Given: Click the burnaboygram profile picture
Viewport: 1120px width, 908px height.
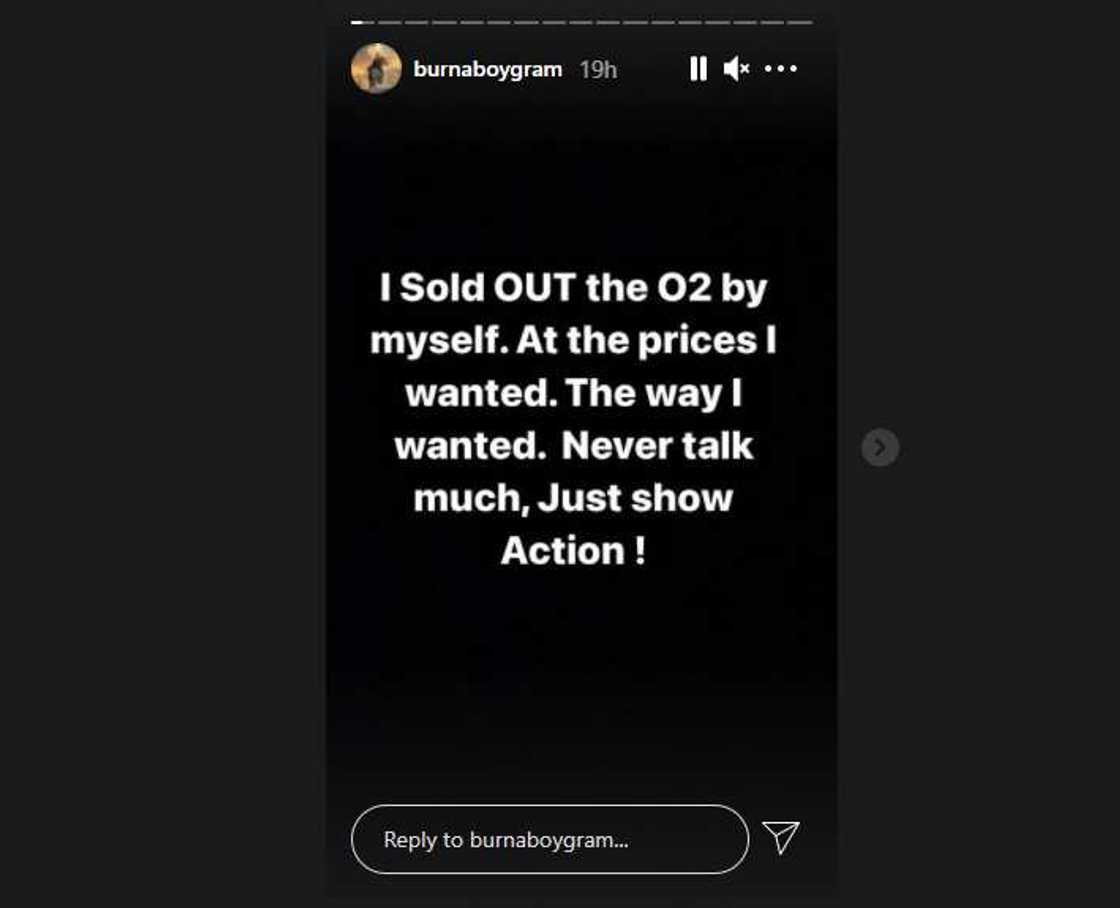Looking at the screenshot, I should 377,69.
